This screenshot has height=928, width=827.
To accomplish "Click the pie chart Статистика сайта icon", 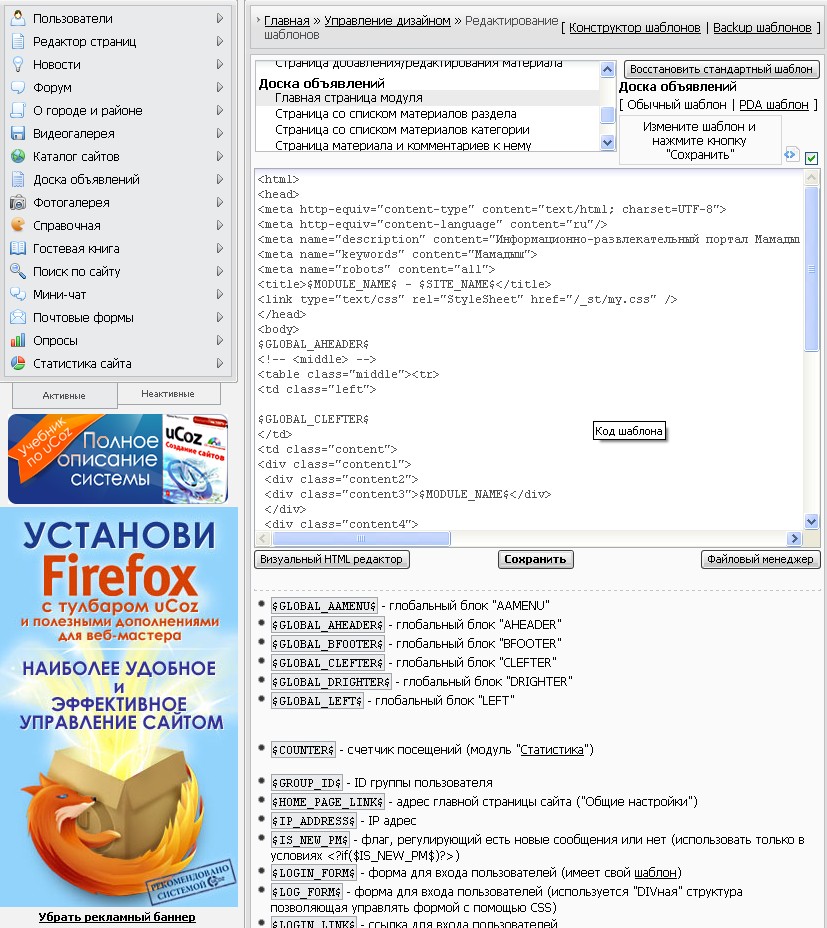I will pyautogui.click(x=17, y=363).
